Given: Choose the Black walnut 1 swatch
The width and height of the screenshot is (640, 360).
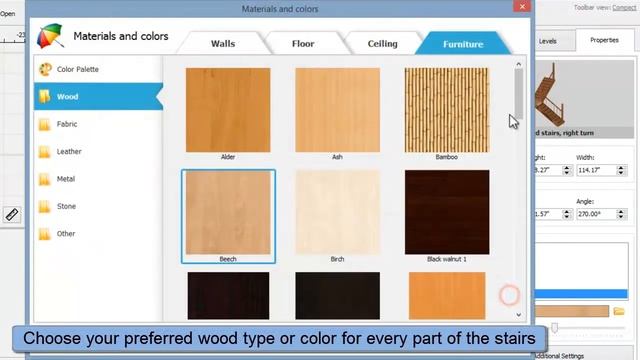Looking at the screenshot, I should [x=447, y=212].
